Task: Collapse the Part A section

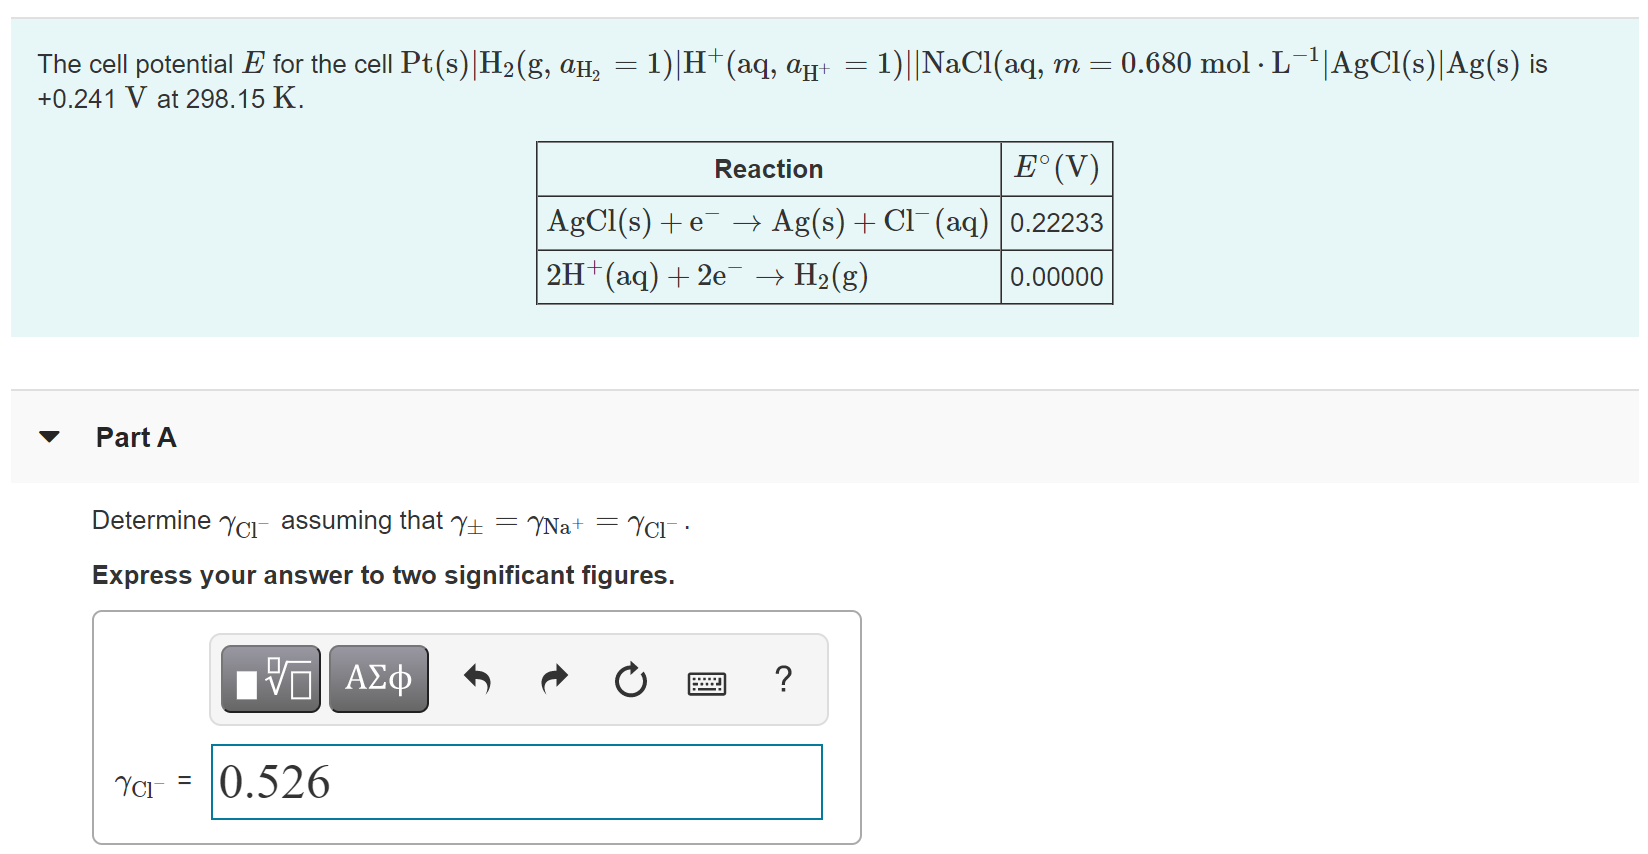Action: click(x=49, y=437)
